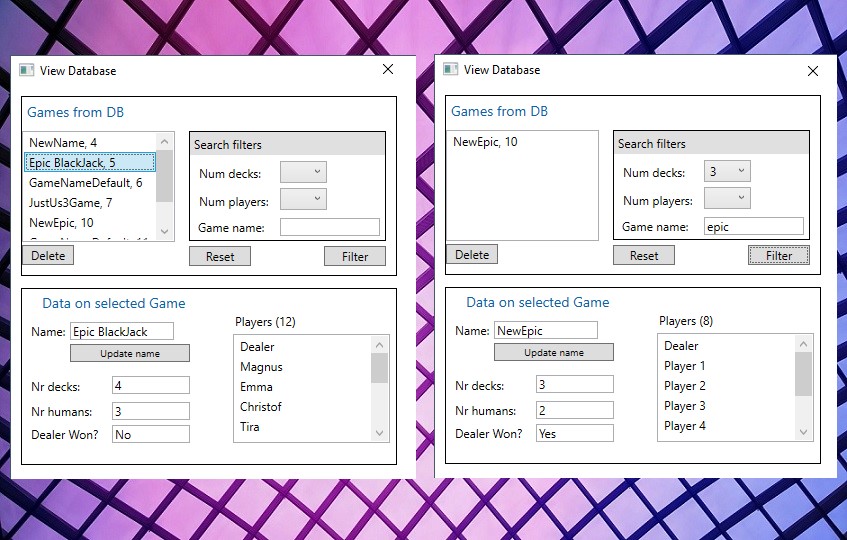Click Filter button in right window

pos(779,255)
